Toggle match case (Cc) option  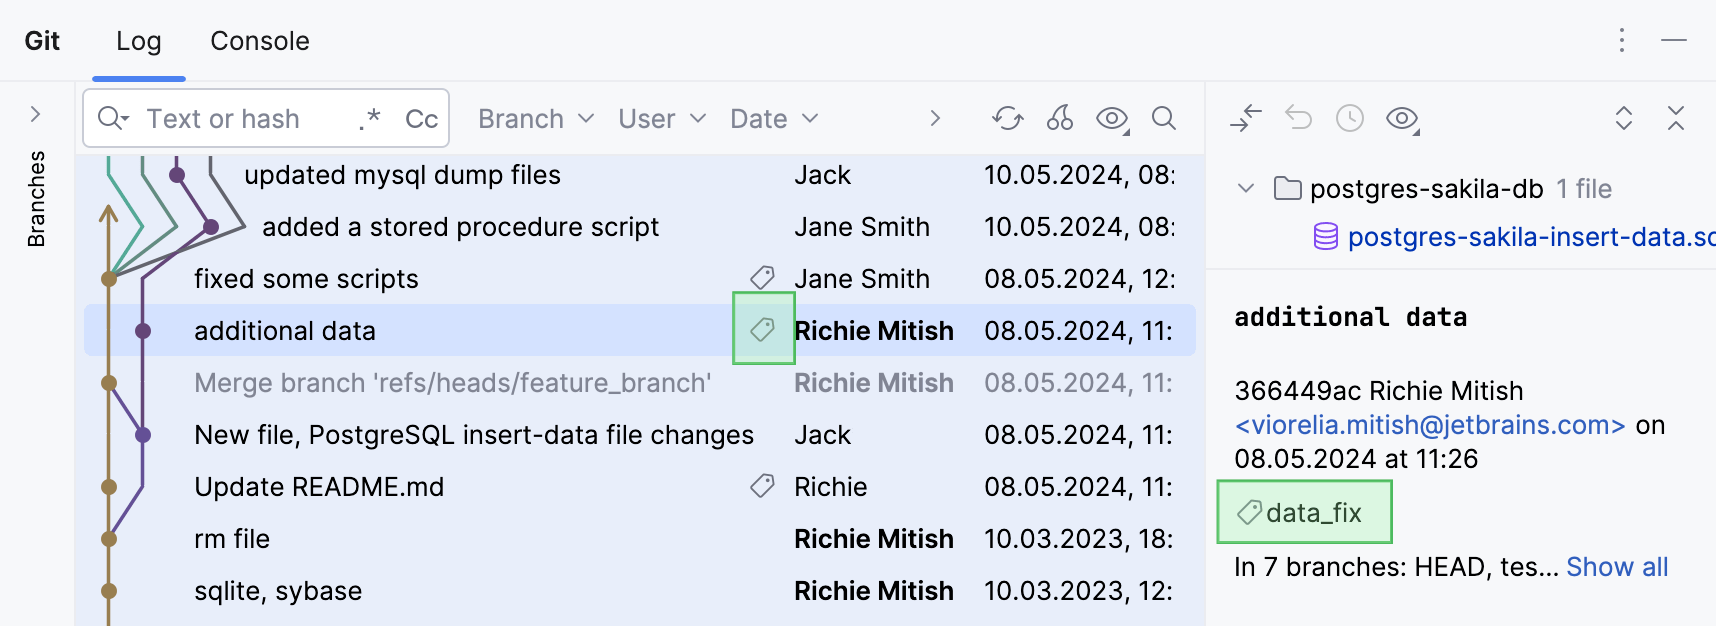click(421, 119)
